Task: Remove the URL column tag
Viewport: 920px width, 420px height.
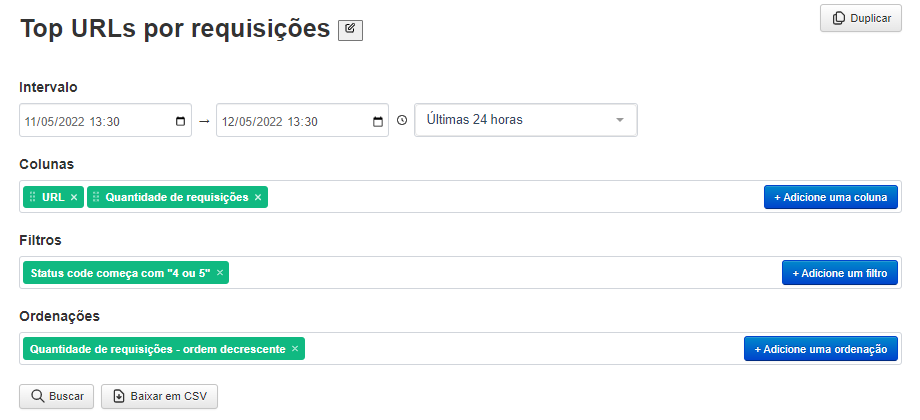Action: coord(74,197)
